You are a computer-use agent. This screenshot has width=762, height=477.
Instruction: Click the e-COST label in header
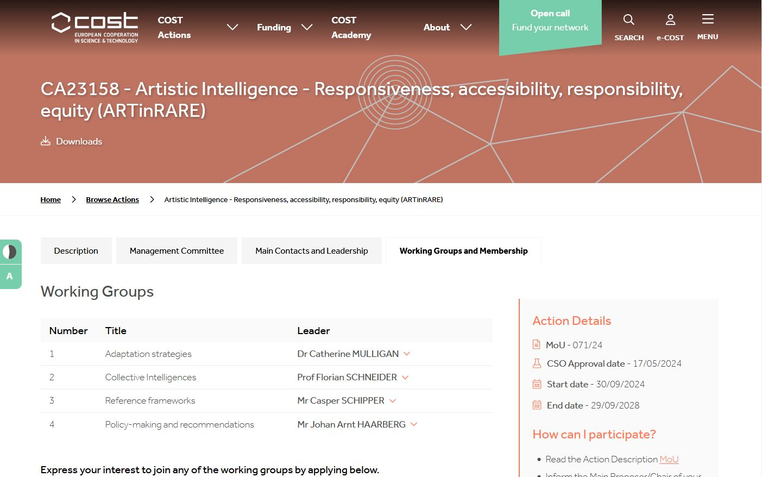[670, 37]
